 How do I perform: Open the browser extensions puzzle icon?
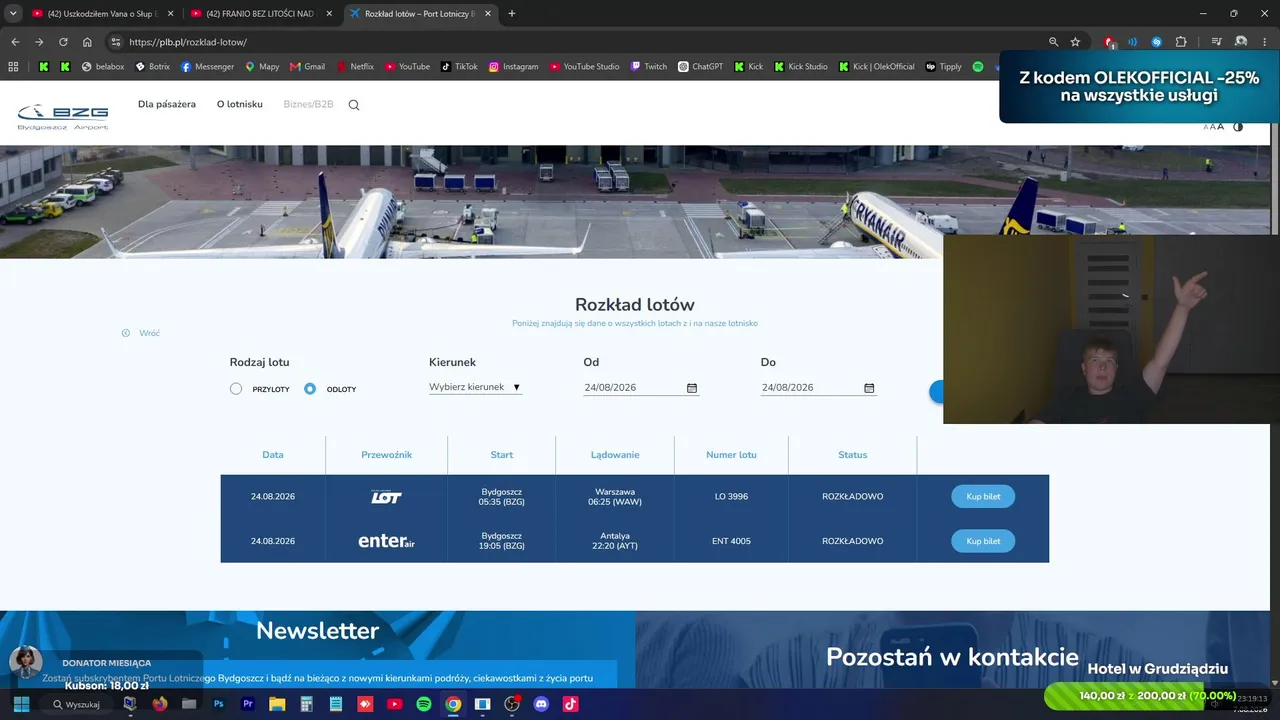1181,42
